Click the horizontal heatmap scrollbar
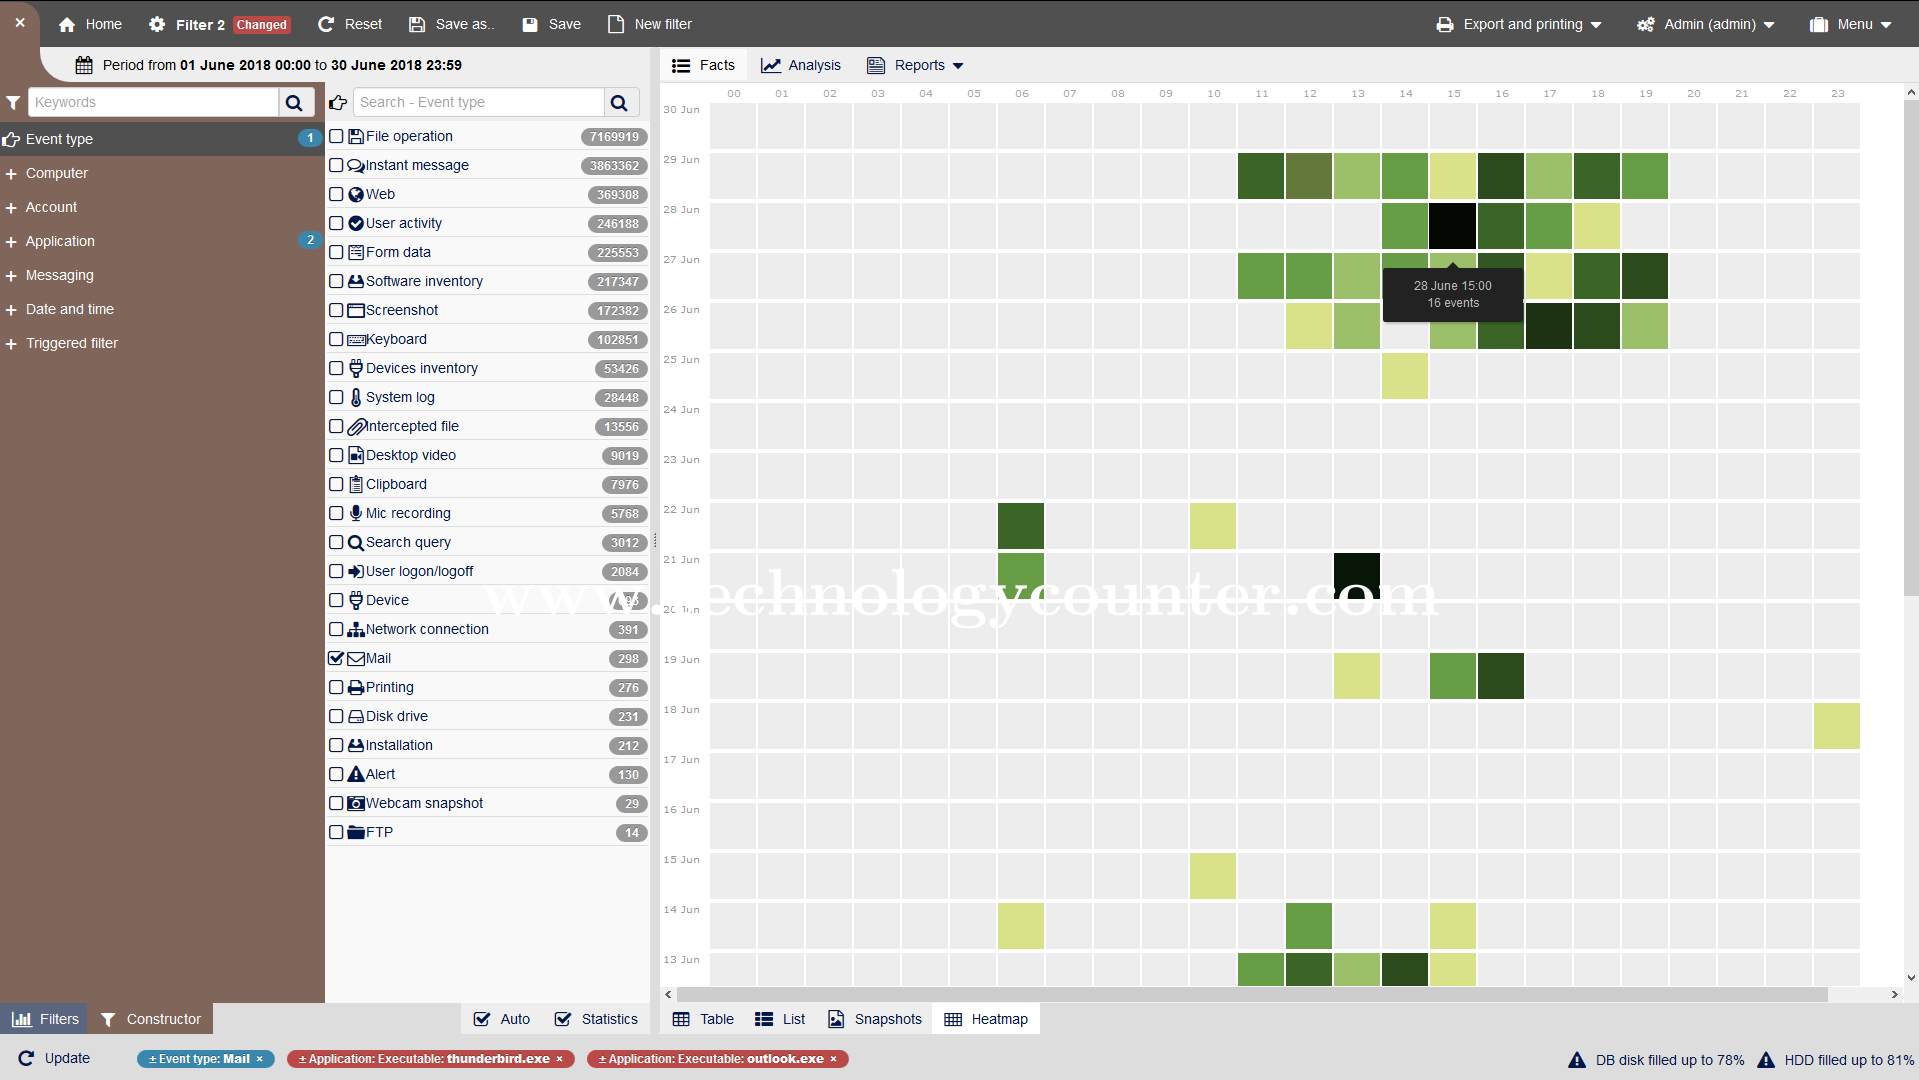 coord(1252,994)
